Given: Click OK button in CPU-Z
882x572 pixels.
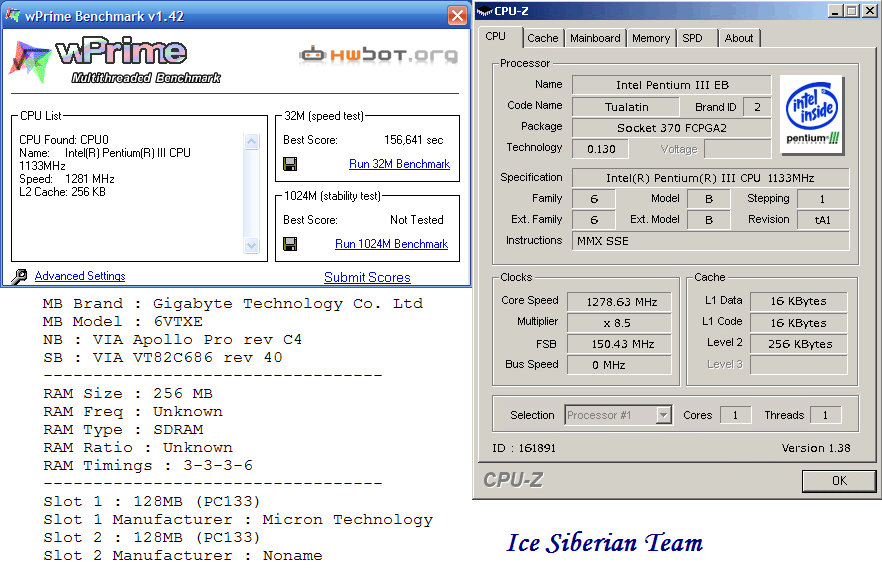Looking at the screenshot, I should click(x=839, y=481).
